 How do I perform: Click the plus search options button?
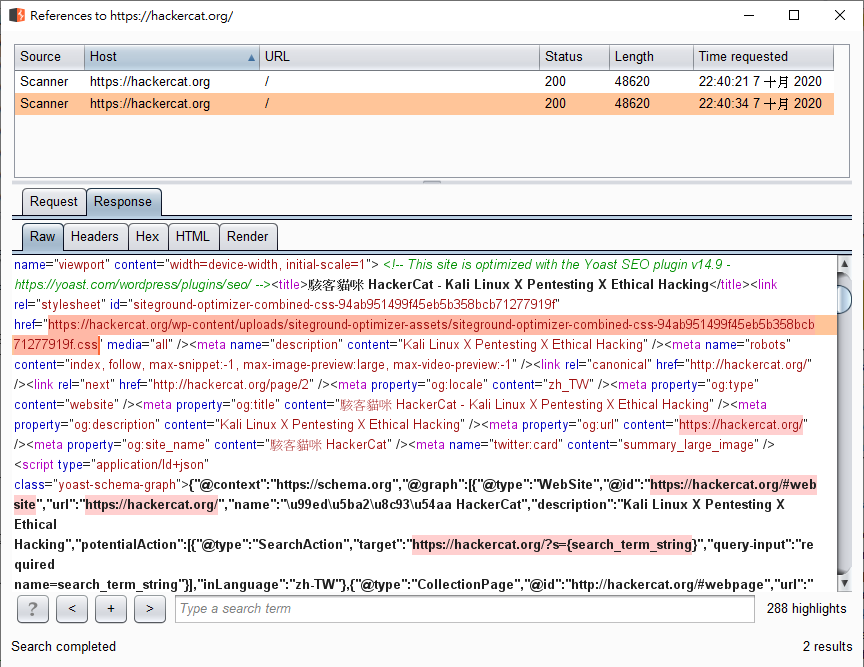111,609
